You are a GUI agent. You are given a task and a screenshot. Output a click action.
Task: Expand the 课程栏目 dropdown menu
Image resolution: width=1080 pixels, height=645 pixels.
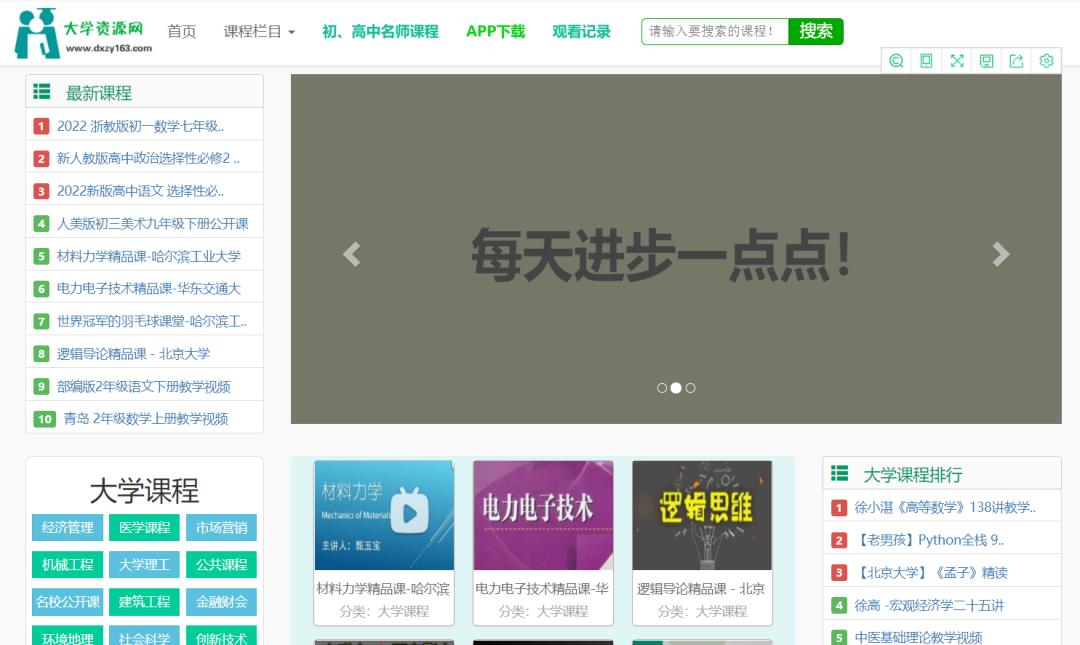(259, 32)
